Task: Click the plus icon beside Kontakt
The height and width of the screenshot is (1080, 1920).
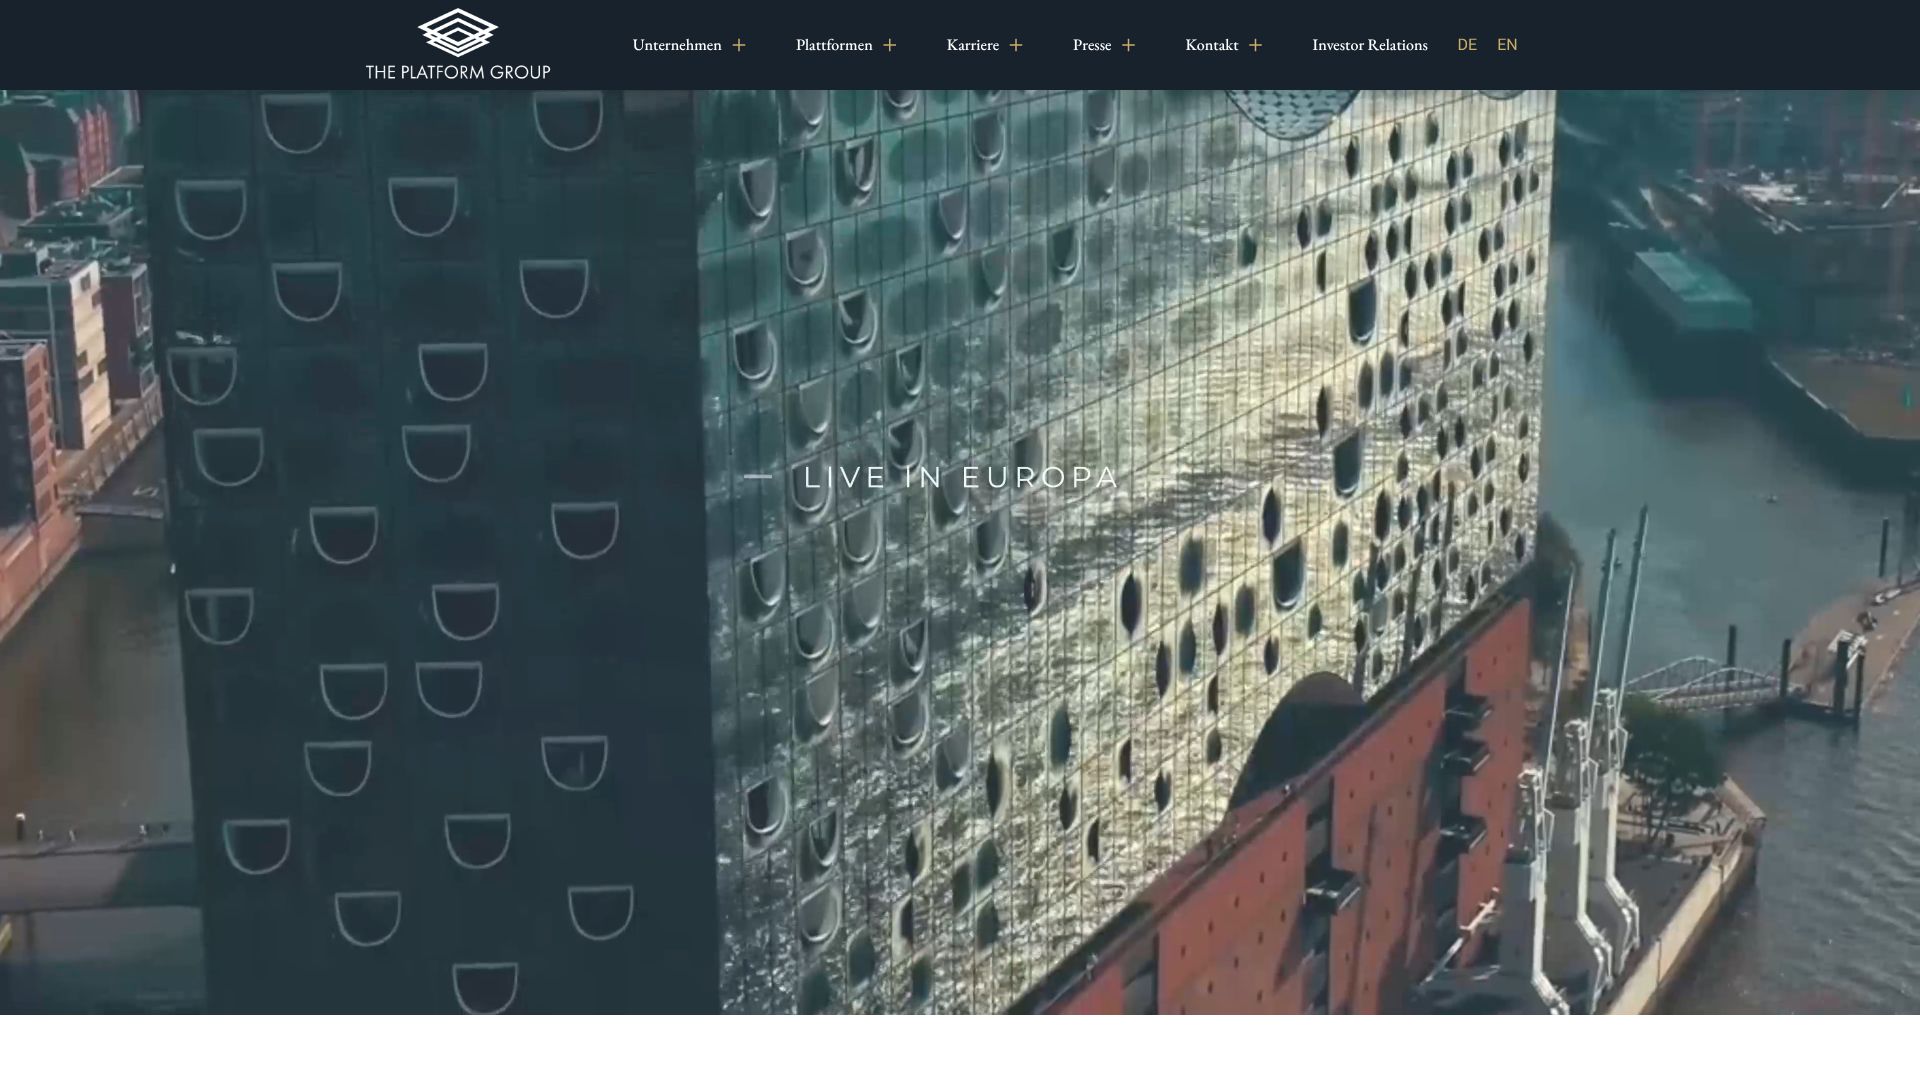Action: click(1256, 45)
